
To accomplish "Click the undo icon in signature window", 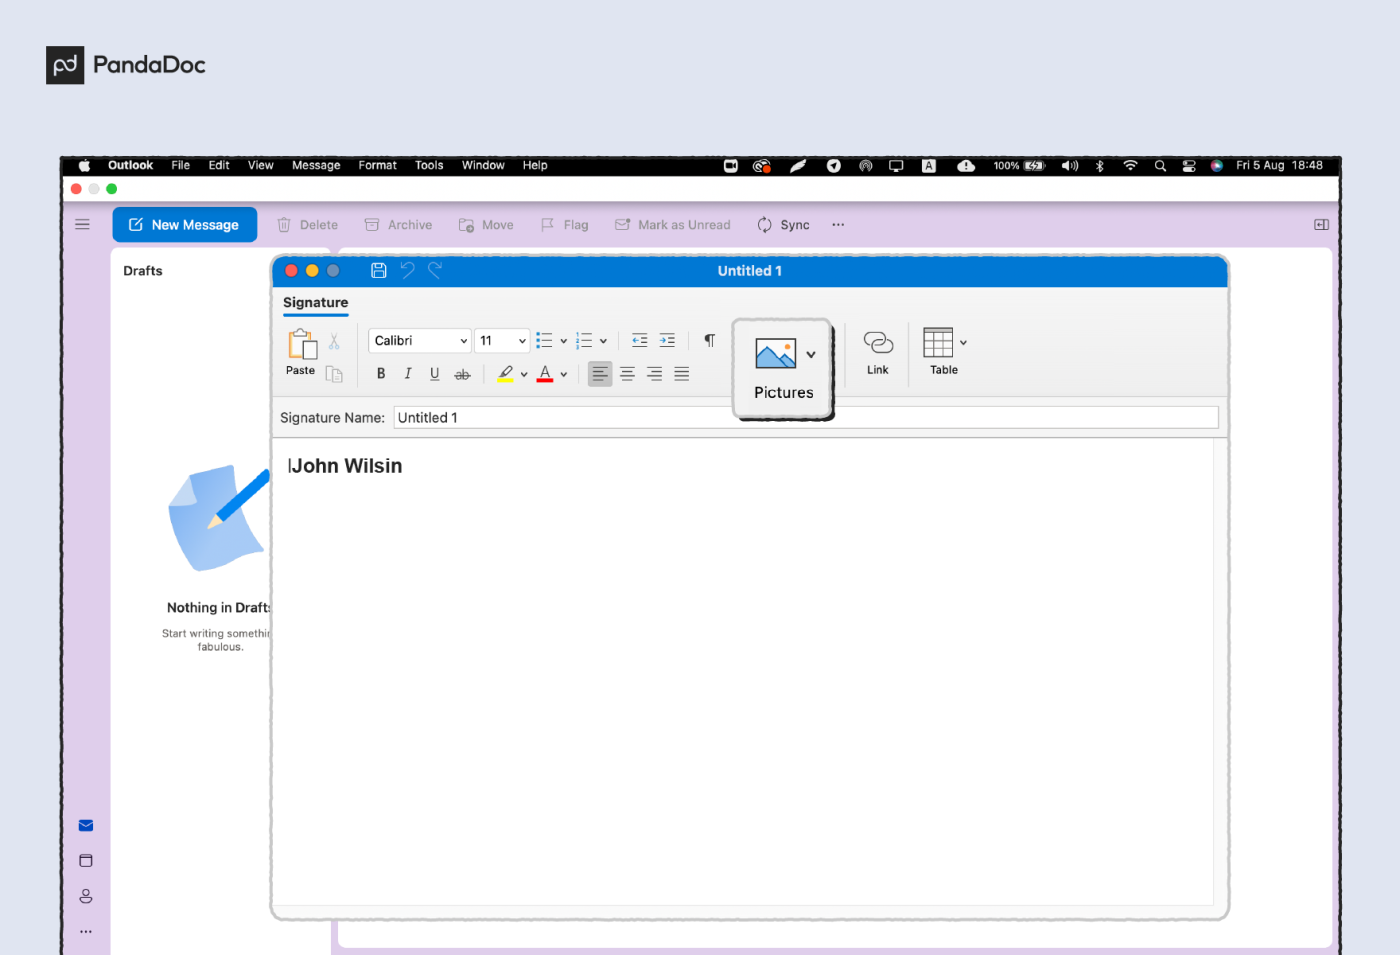I will pyautogui.click(x=407, y=270).
